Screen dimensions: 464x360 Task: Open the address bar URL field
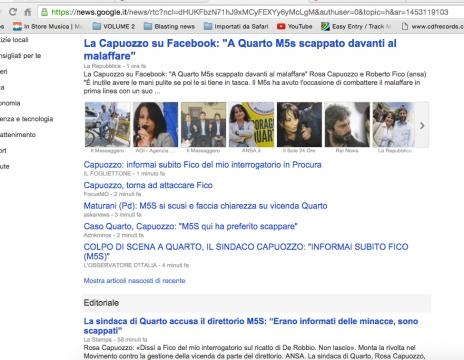coord(250,12)
